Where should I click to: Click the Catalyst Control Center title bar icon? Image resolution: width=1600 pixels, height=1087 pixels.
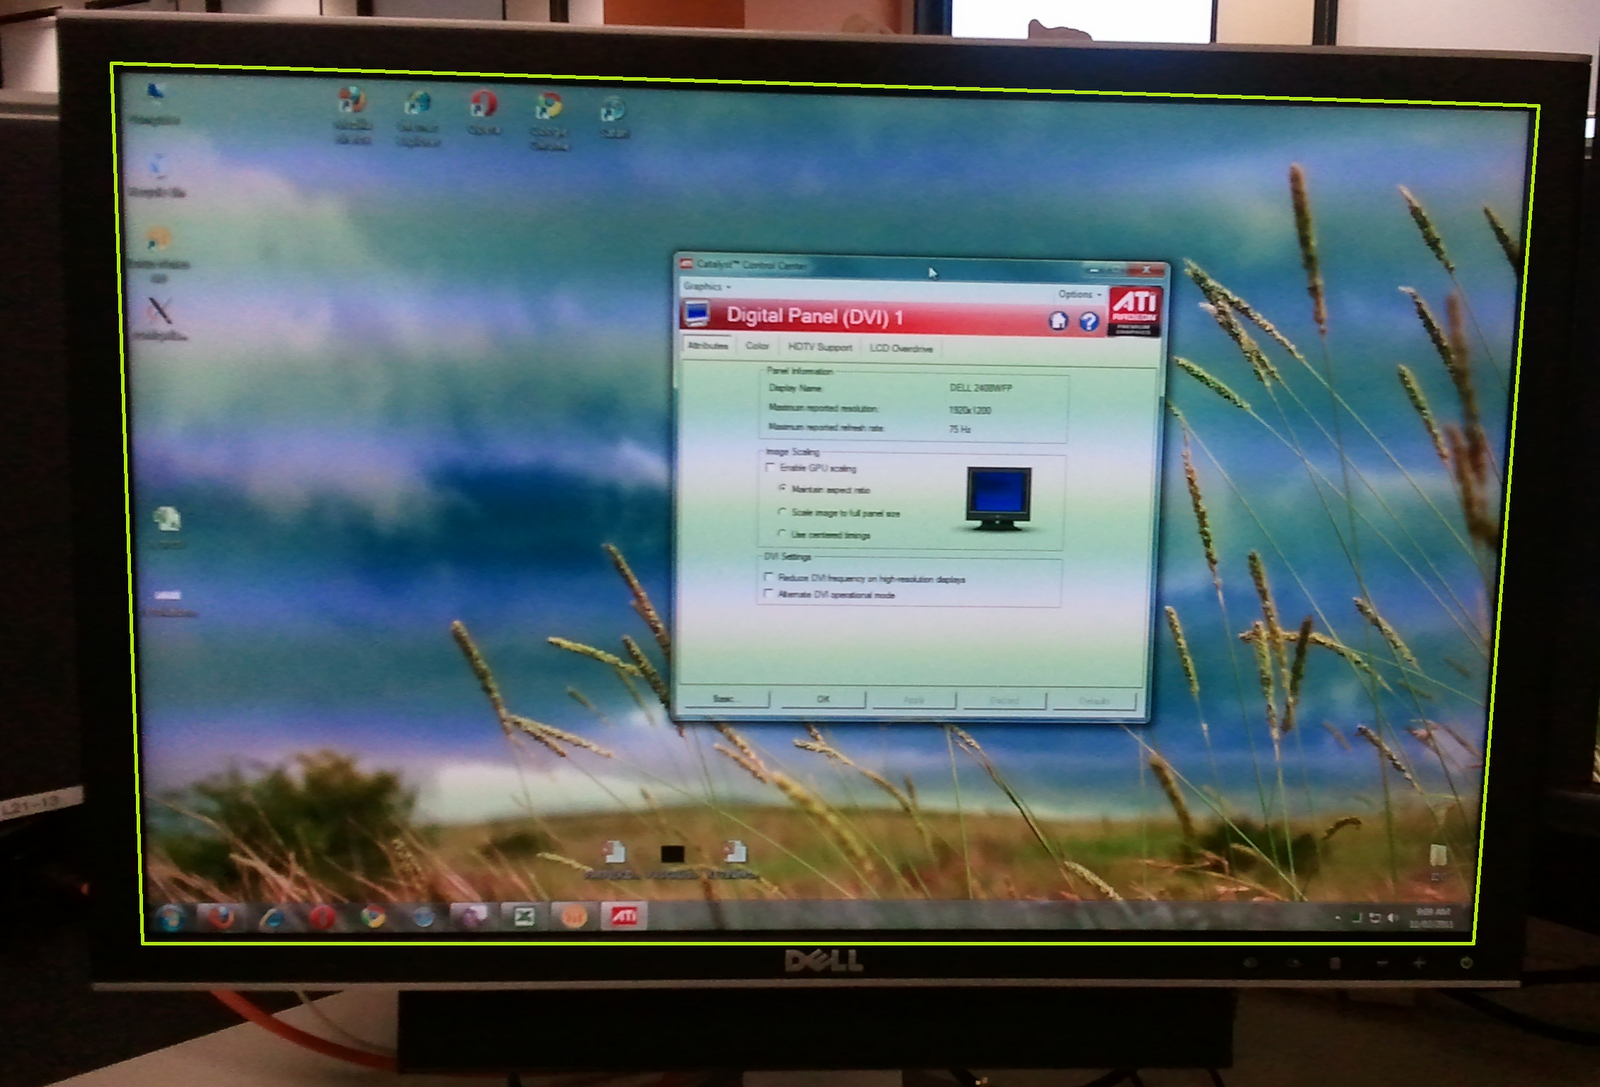687,264
